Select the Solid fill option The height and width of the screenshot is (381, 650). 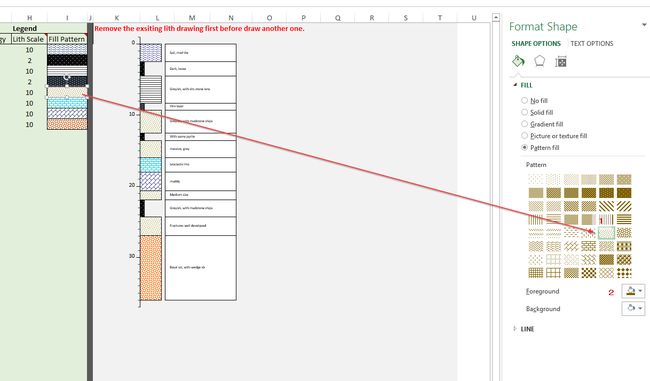coord(524,112)
